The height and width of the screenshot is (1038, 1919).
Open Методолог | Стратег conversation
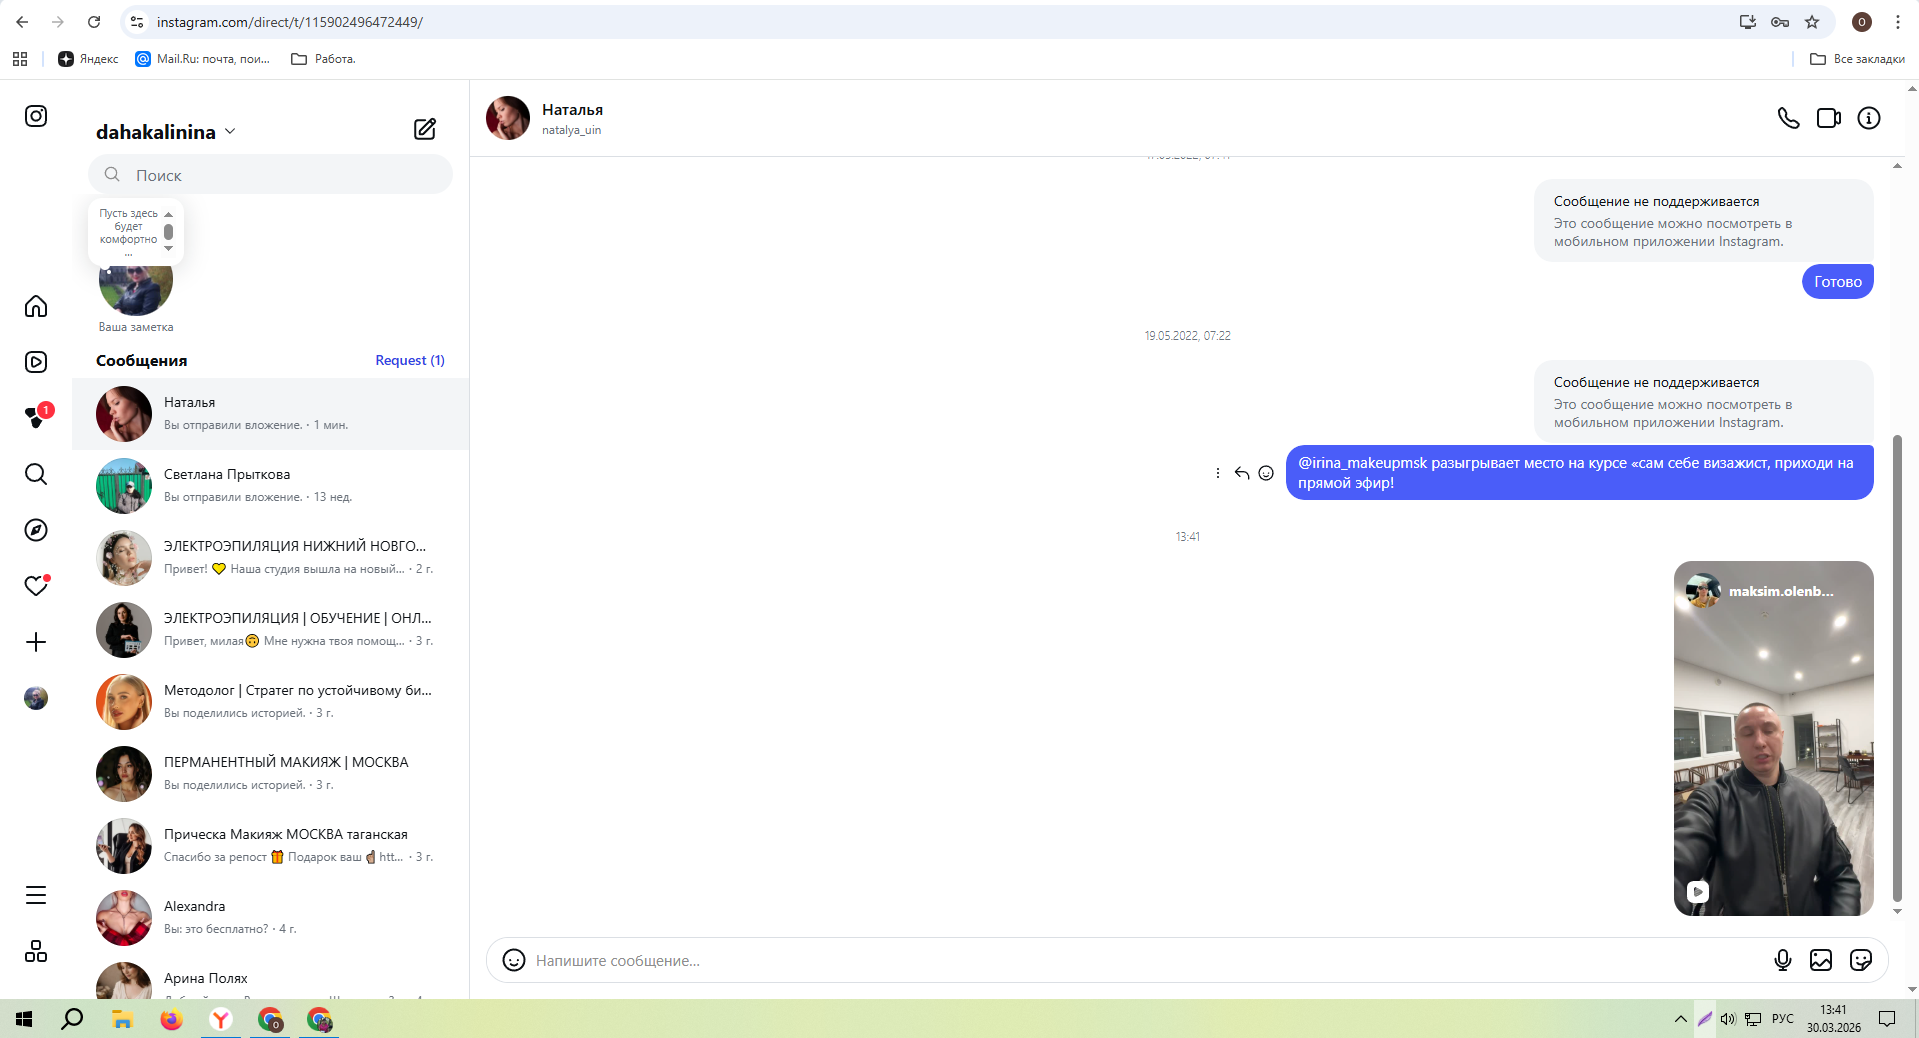pyautogui.click(x=270, y=702)
